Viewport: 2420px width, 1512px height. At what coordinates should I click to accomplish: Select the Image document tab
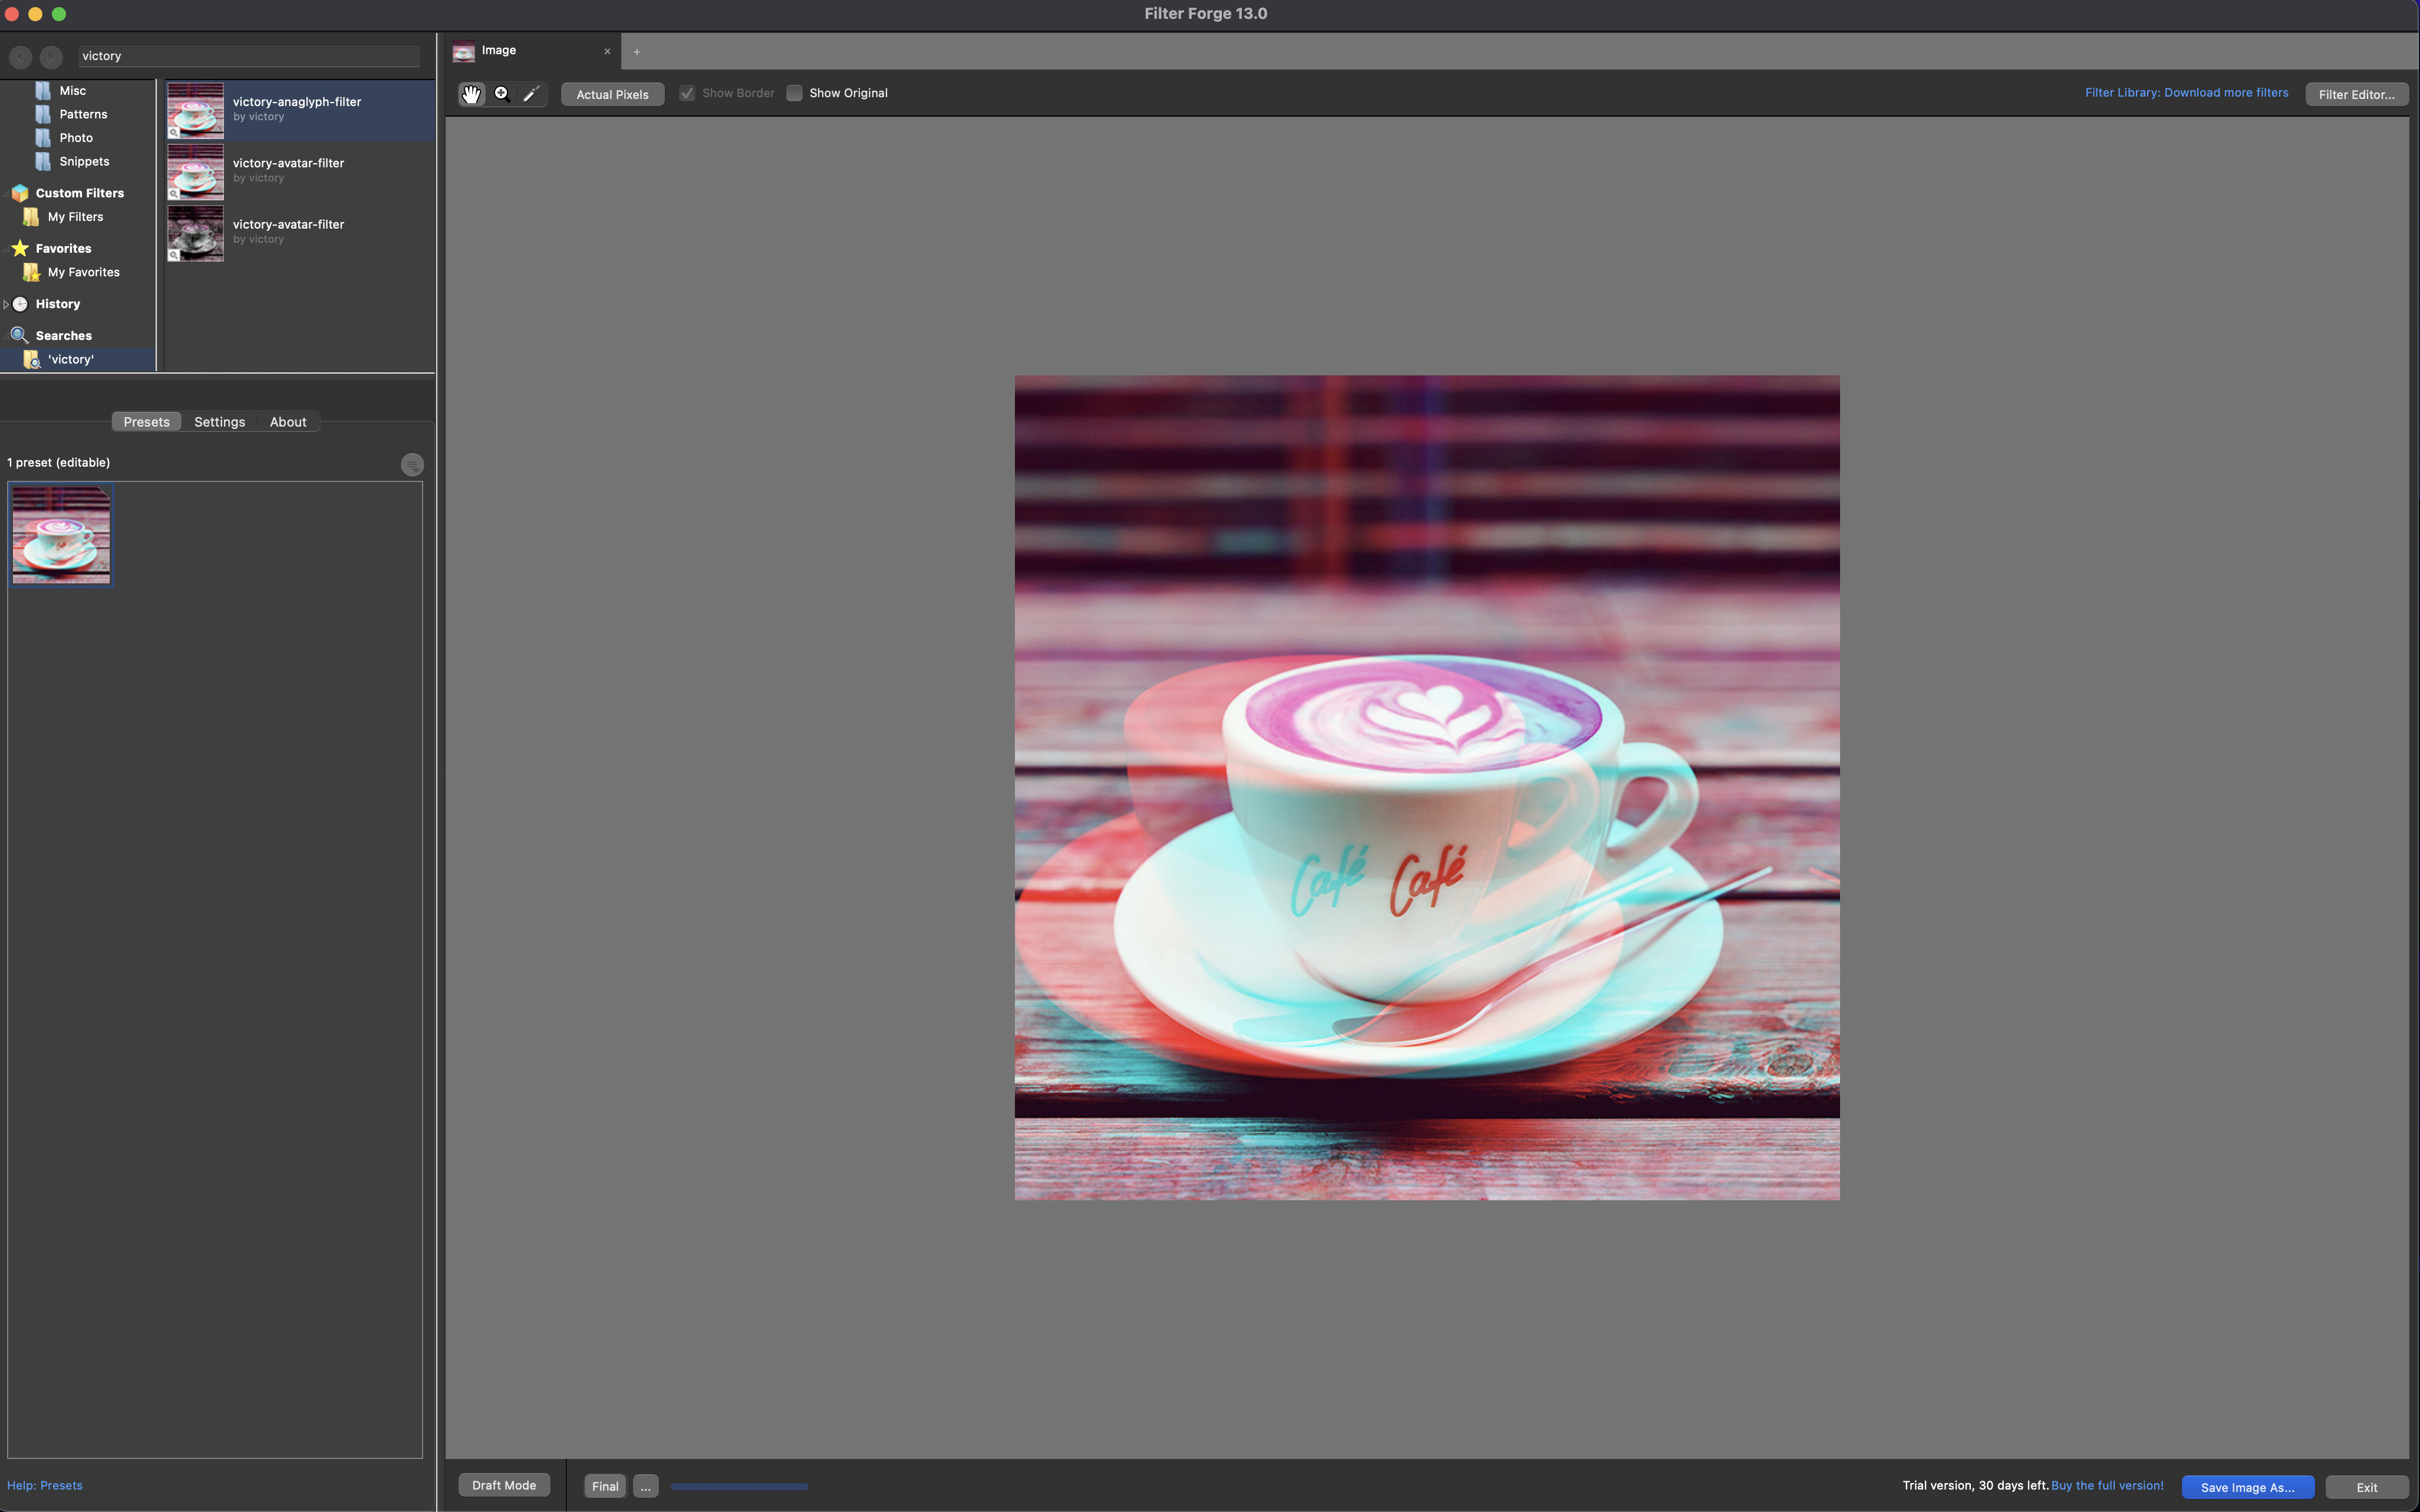[534, 51]
